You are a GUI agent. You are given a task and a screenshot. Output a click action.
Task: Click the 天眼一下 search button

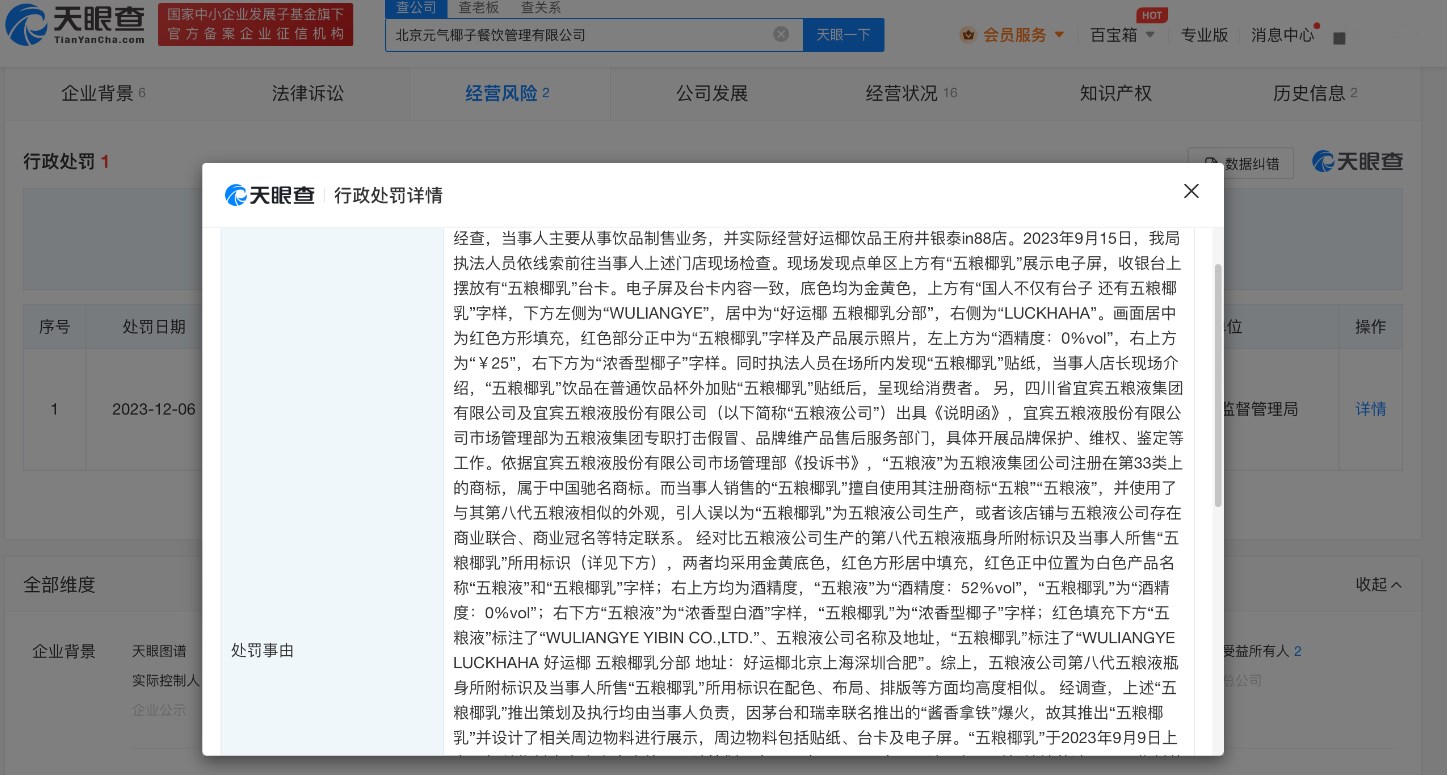(x=843, y=34)
